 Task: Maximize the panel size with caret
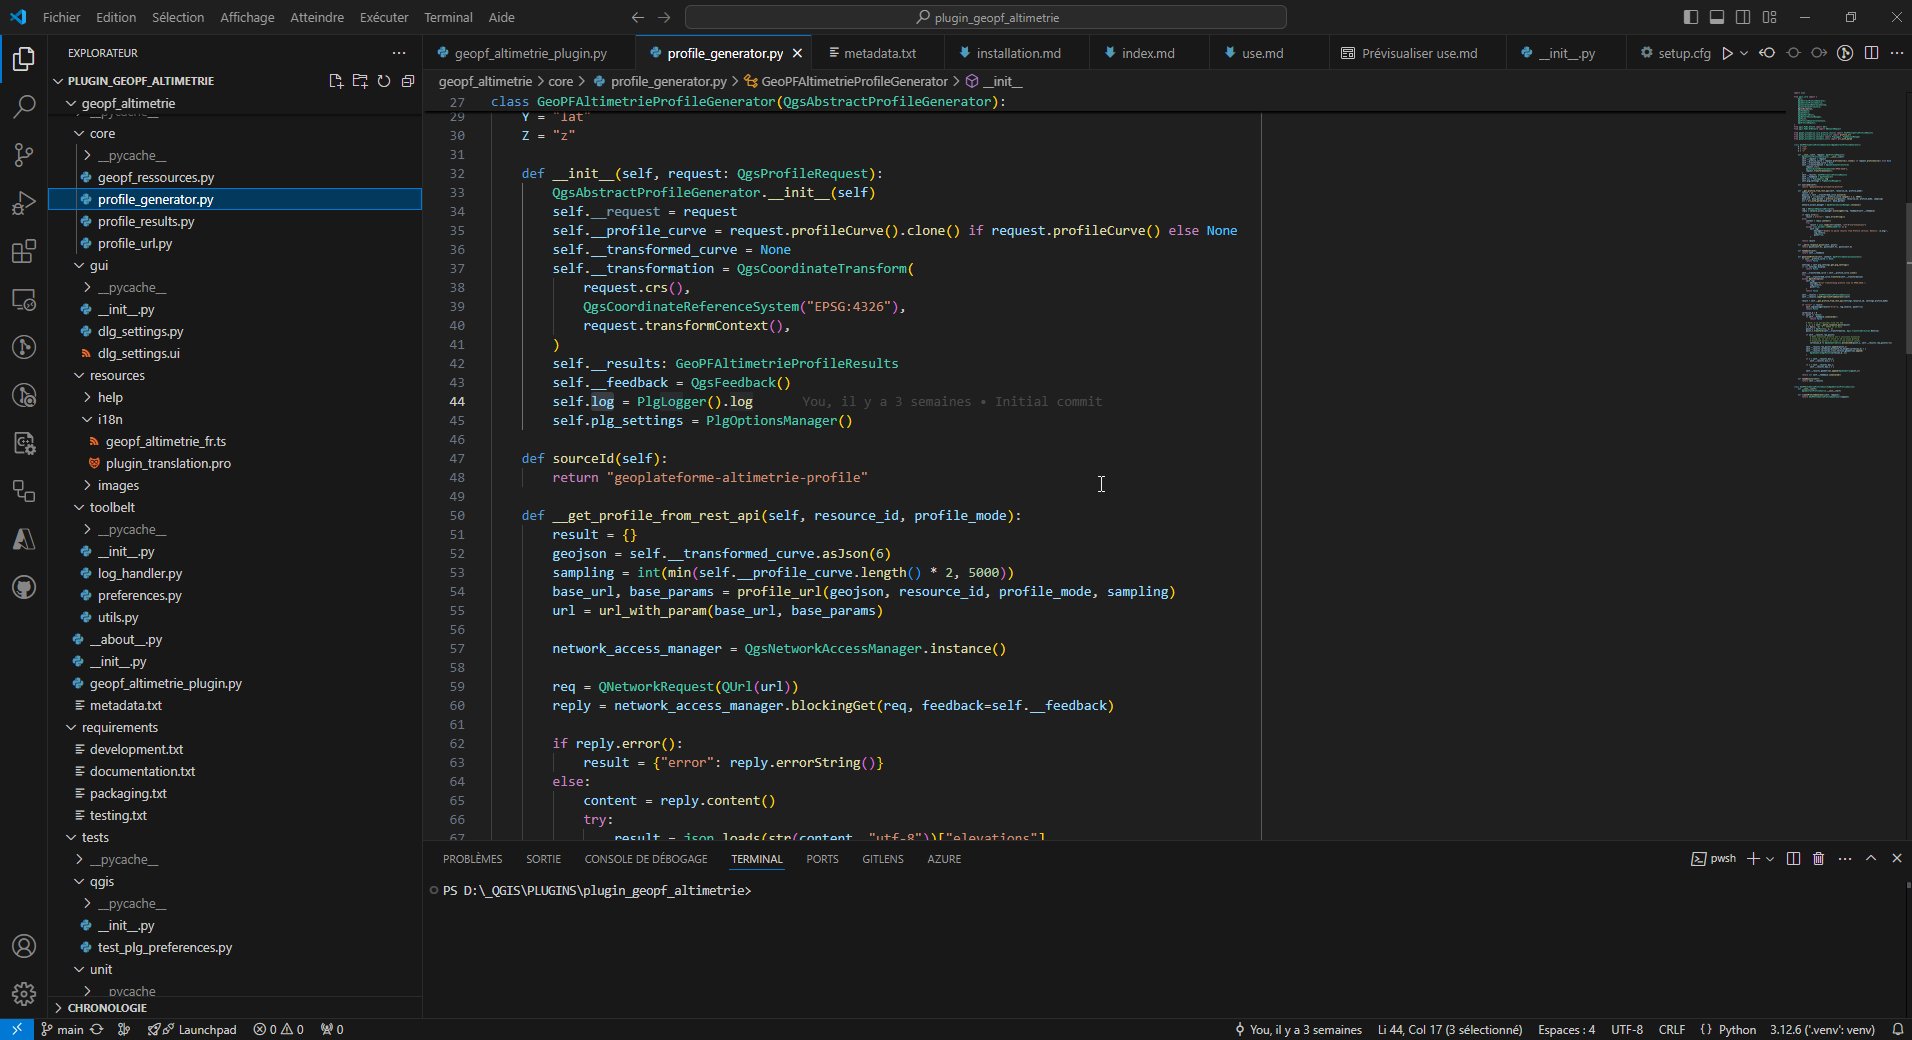click(x=1871, y=859)
